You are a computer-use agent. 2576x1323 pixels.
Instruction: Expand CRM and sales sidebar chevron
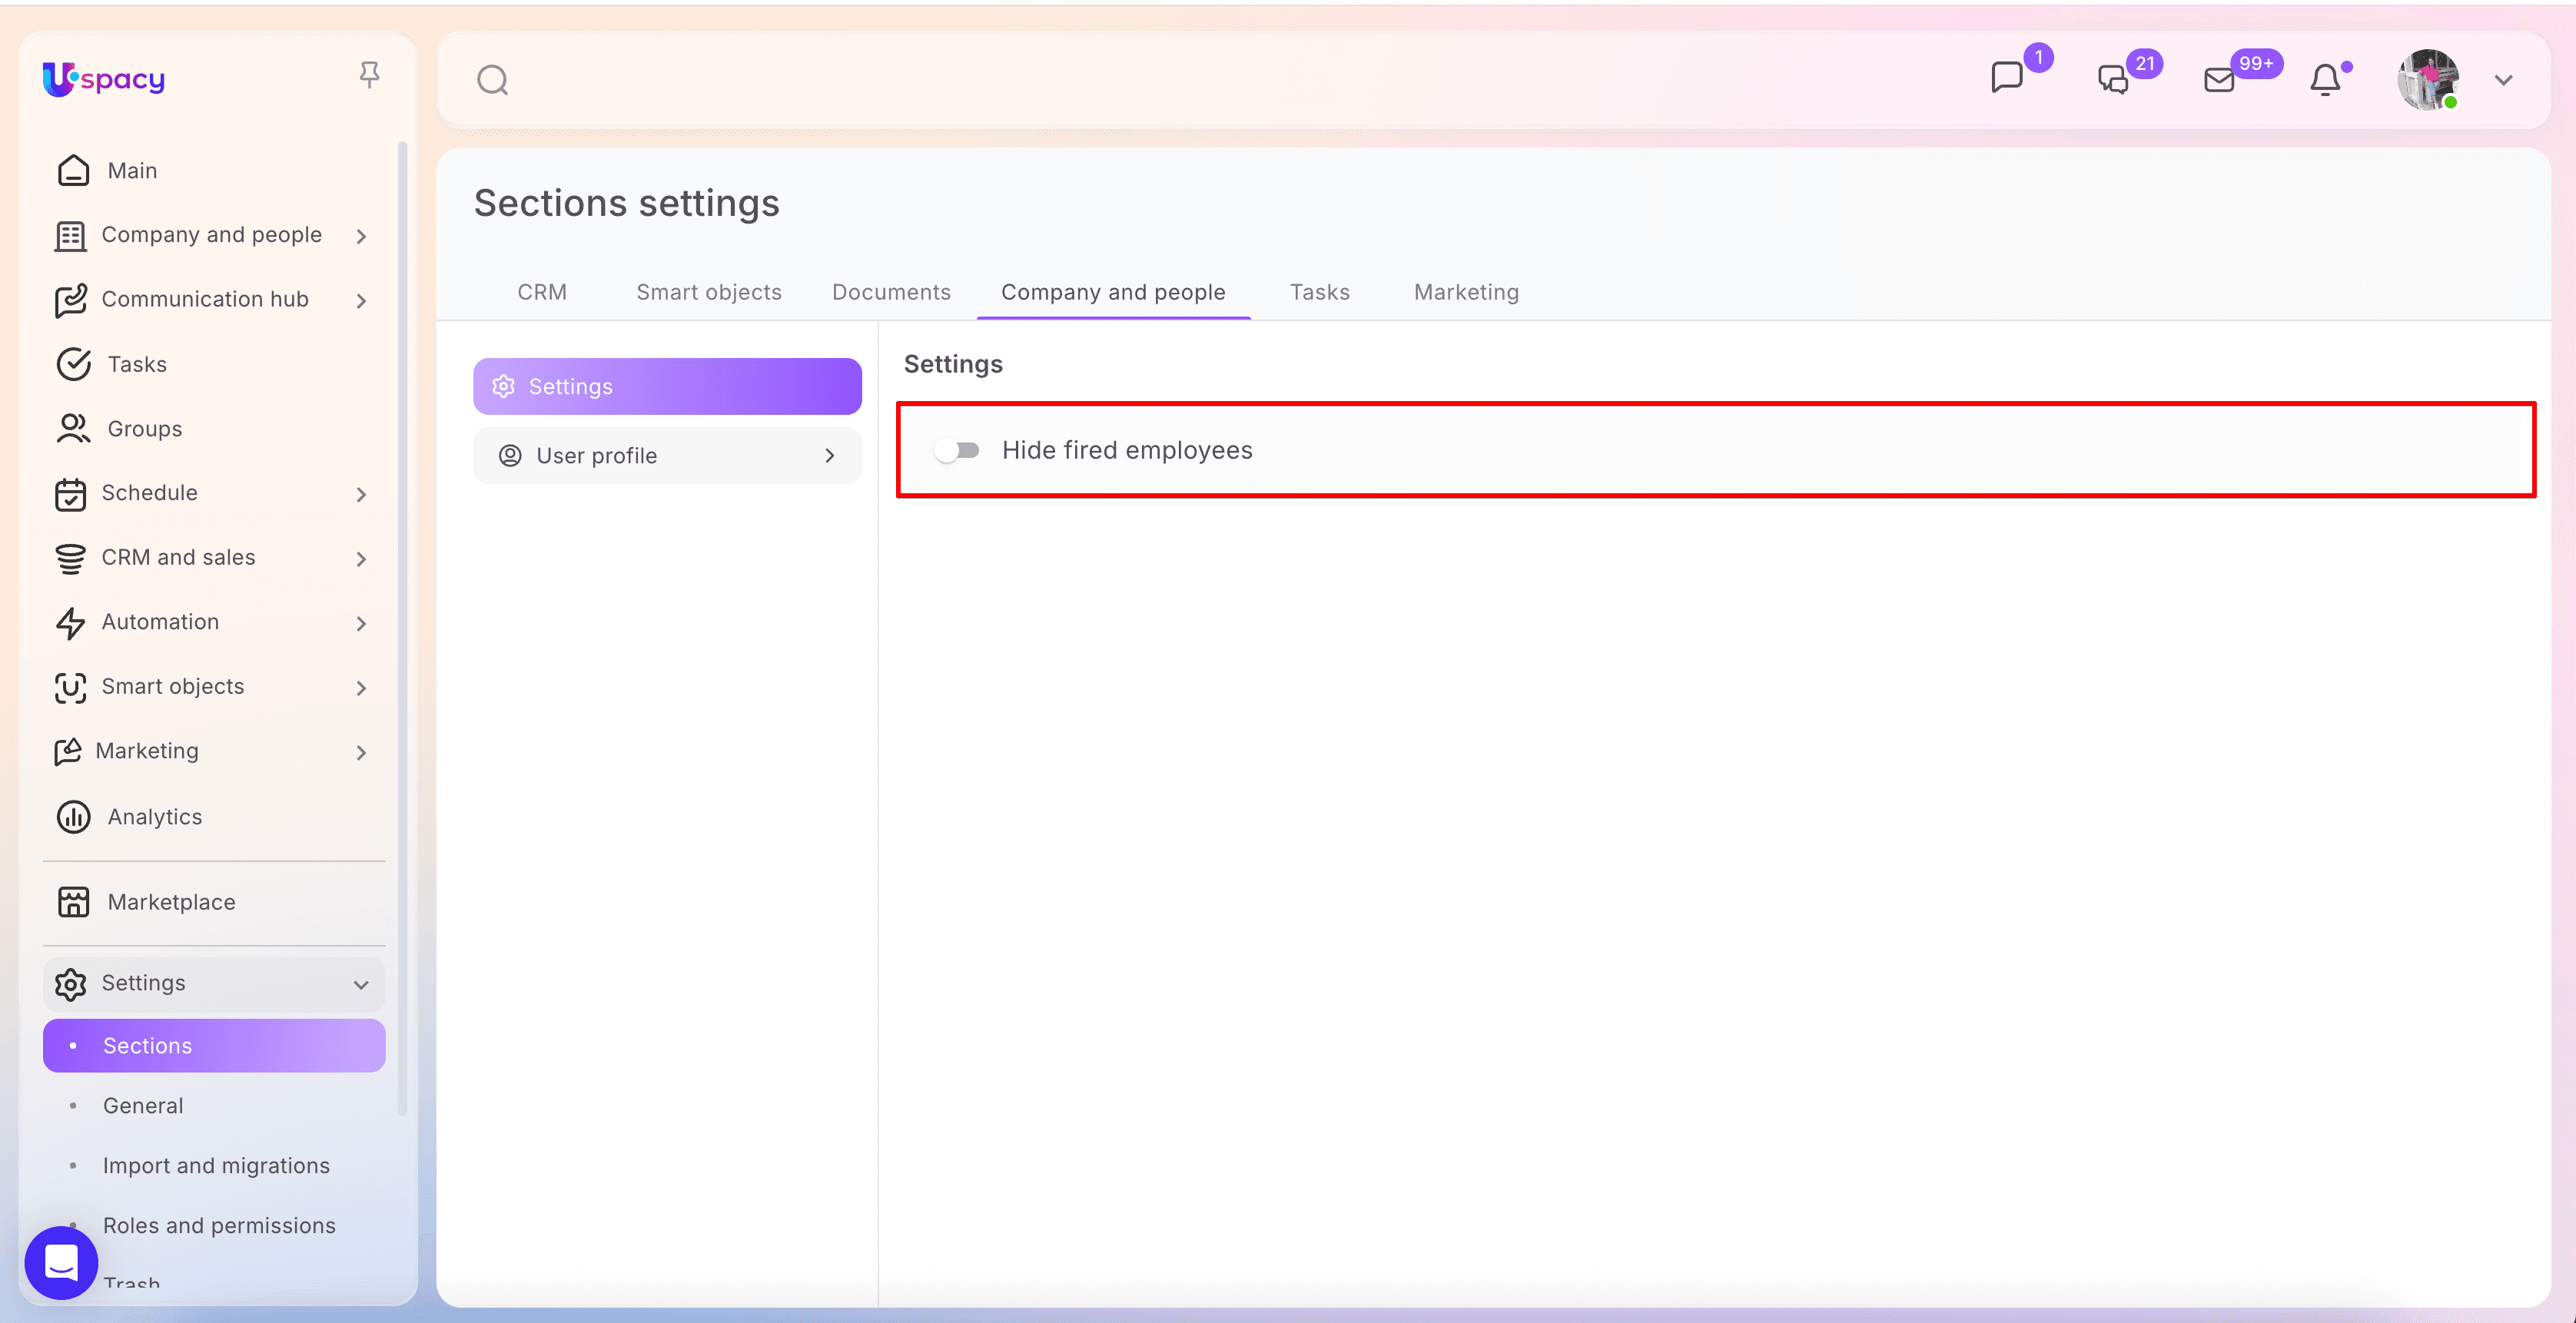[x=361, y=558]
